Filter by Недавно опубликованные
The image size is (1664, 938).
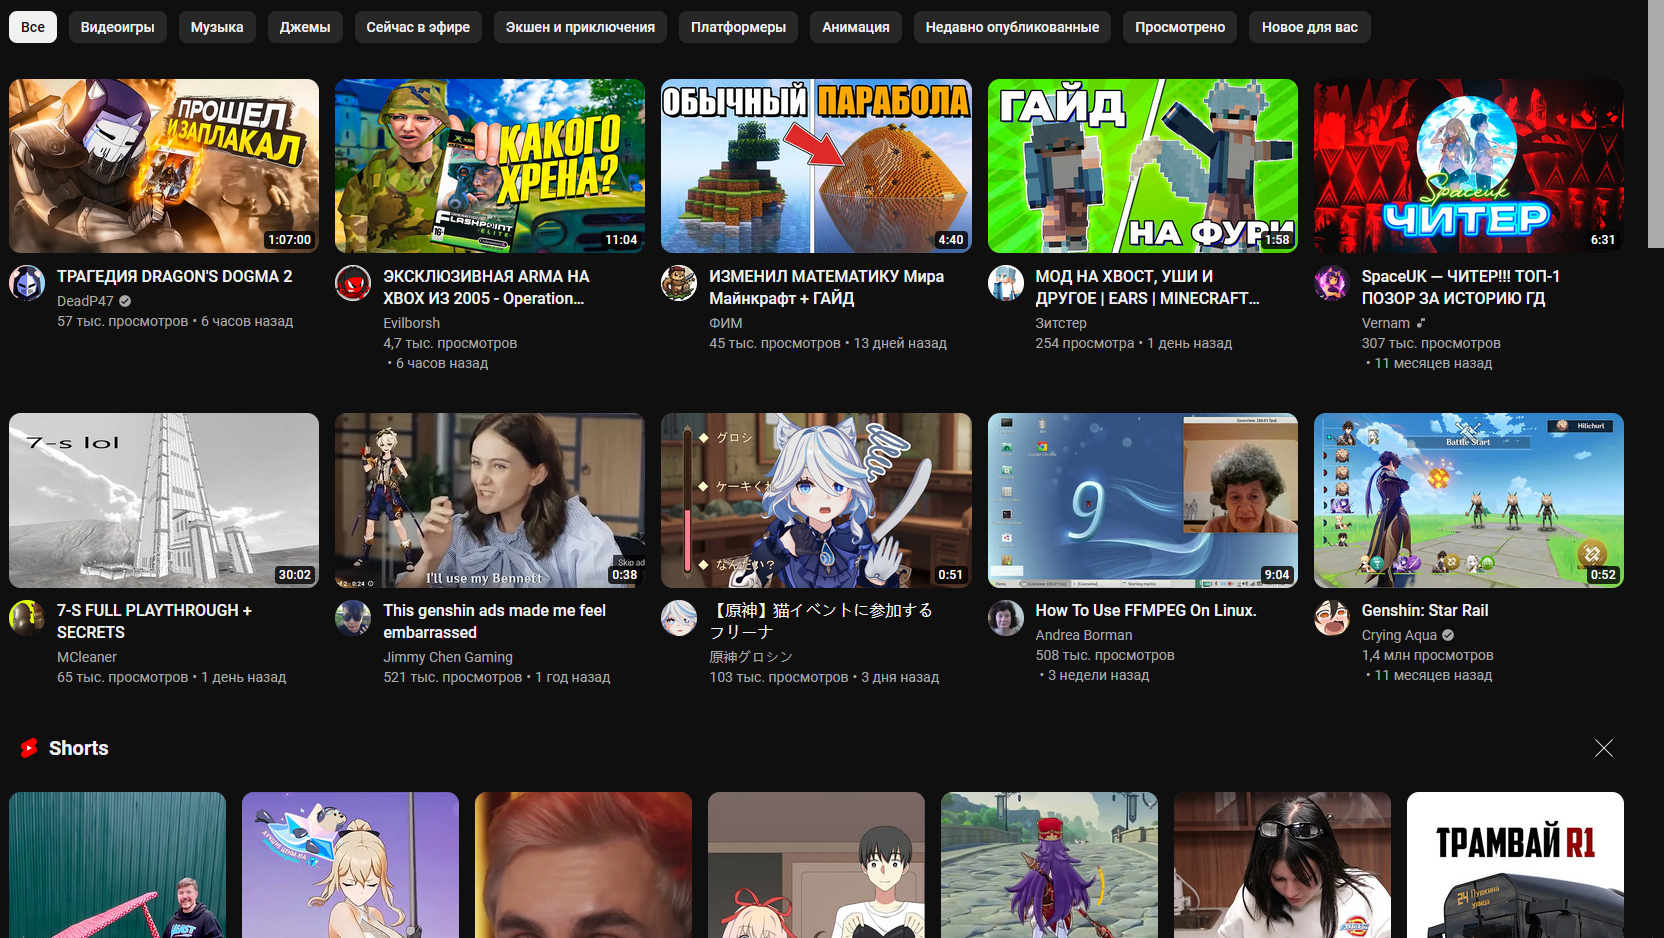(x=1012, y=27)
